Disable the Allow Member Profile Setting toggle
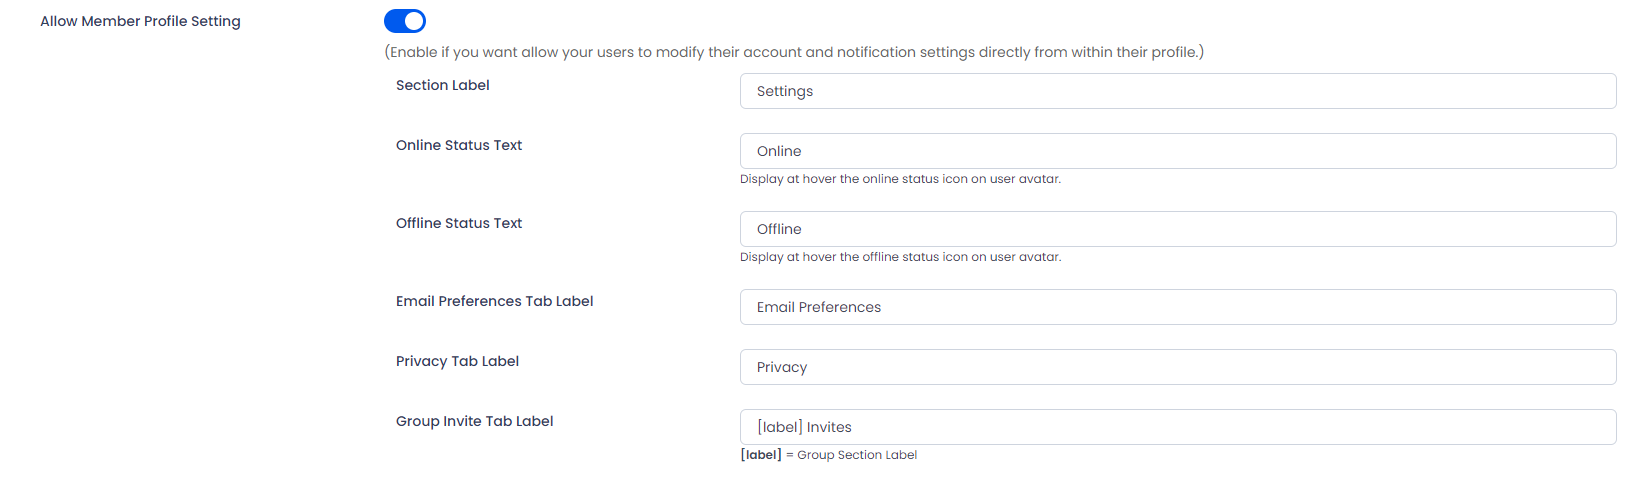Image resolution: width=1640 pixels, height=487 pixels. [x=405, y=21]
